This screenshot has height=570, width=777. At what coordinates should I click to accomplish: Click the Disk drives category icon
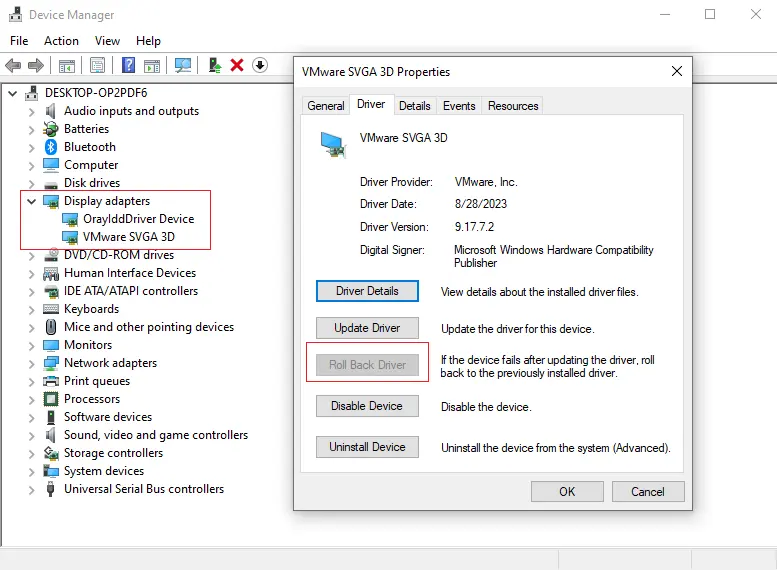coord(51,185)
